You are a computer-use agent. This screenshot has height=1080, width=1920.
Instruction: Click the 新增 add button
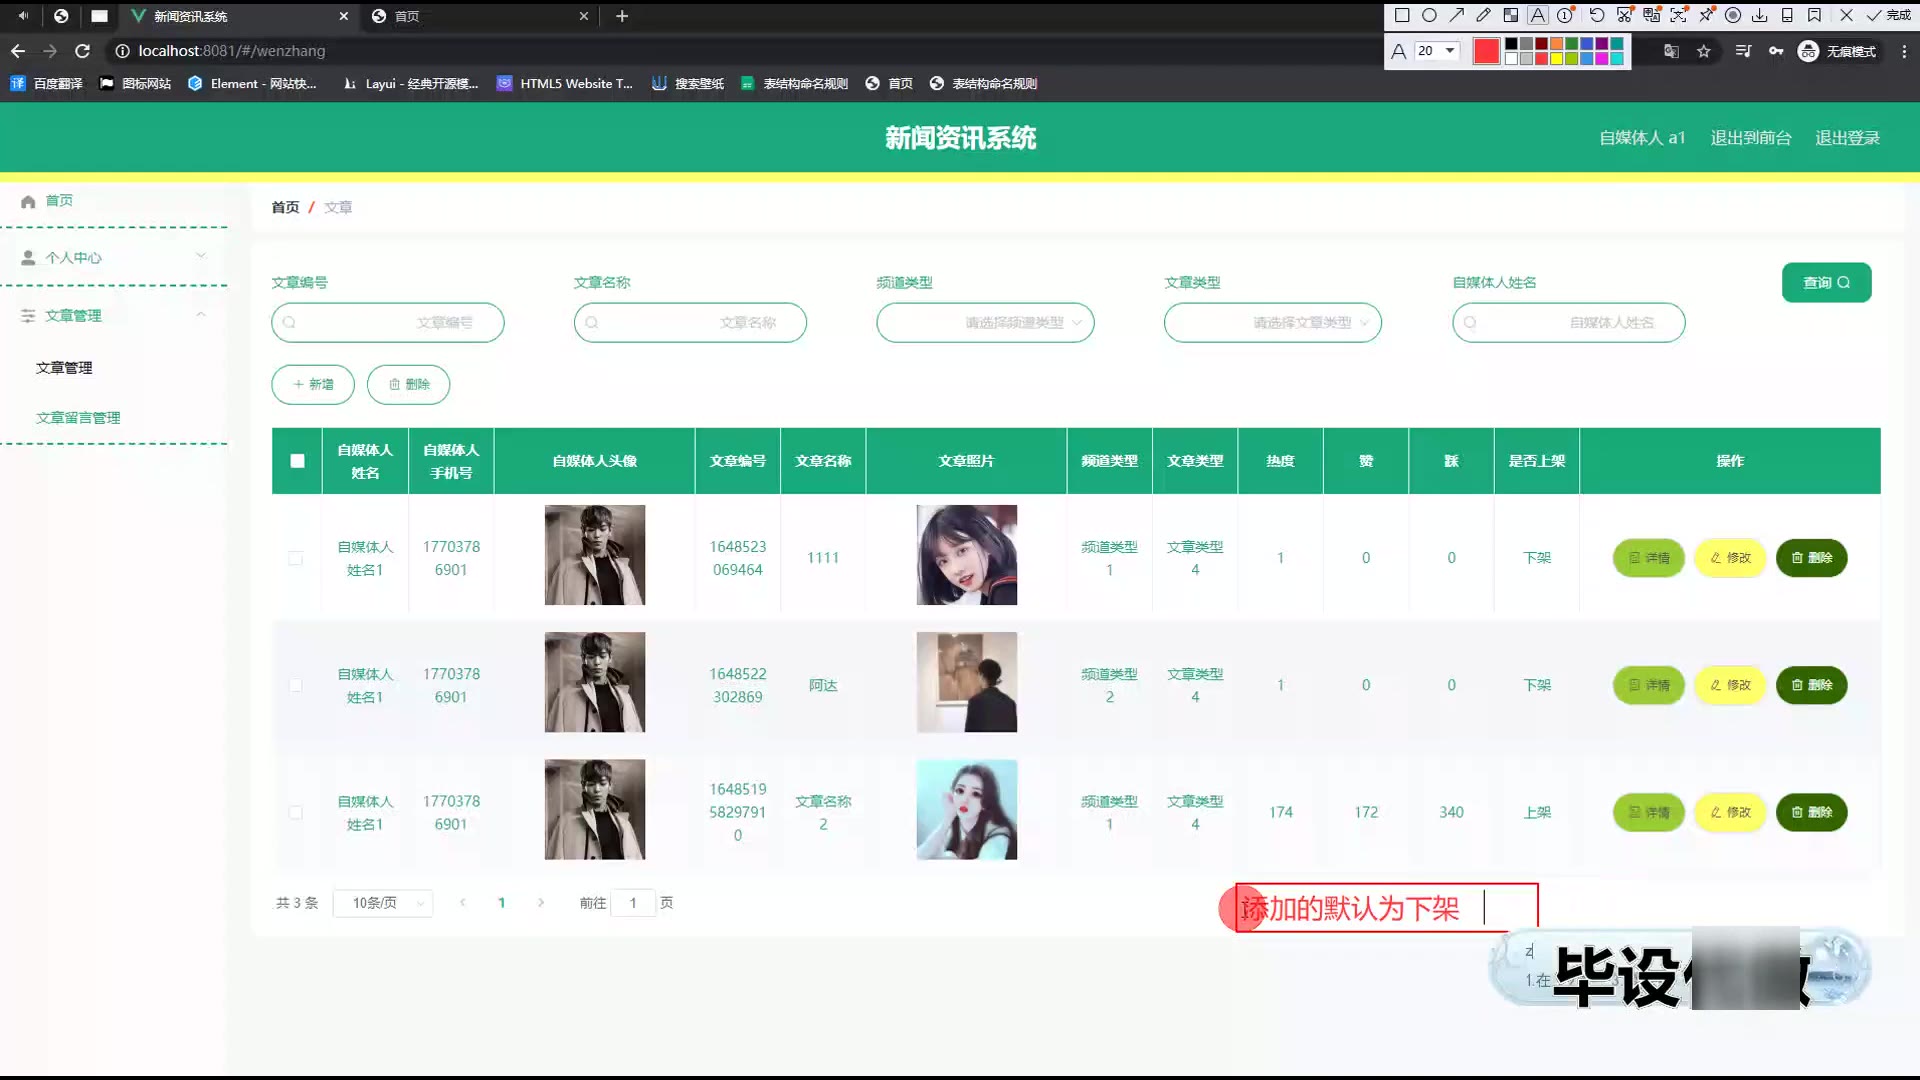point(313,385)
